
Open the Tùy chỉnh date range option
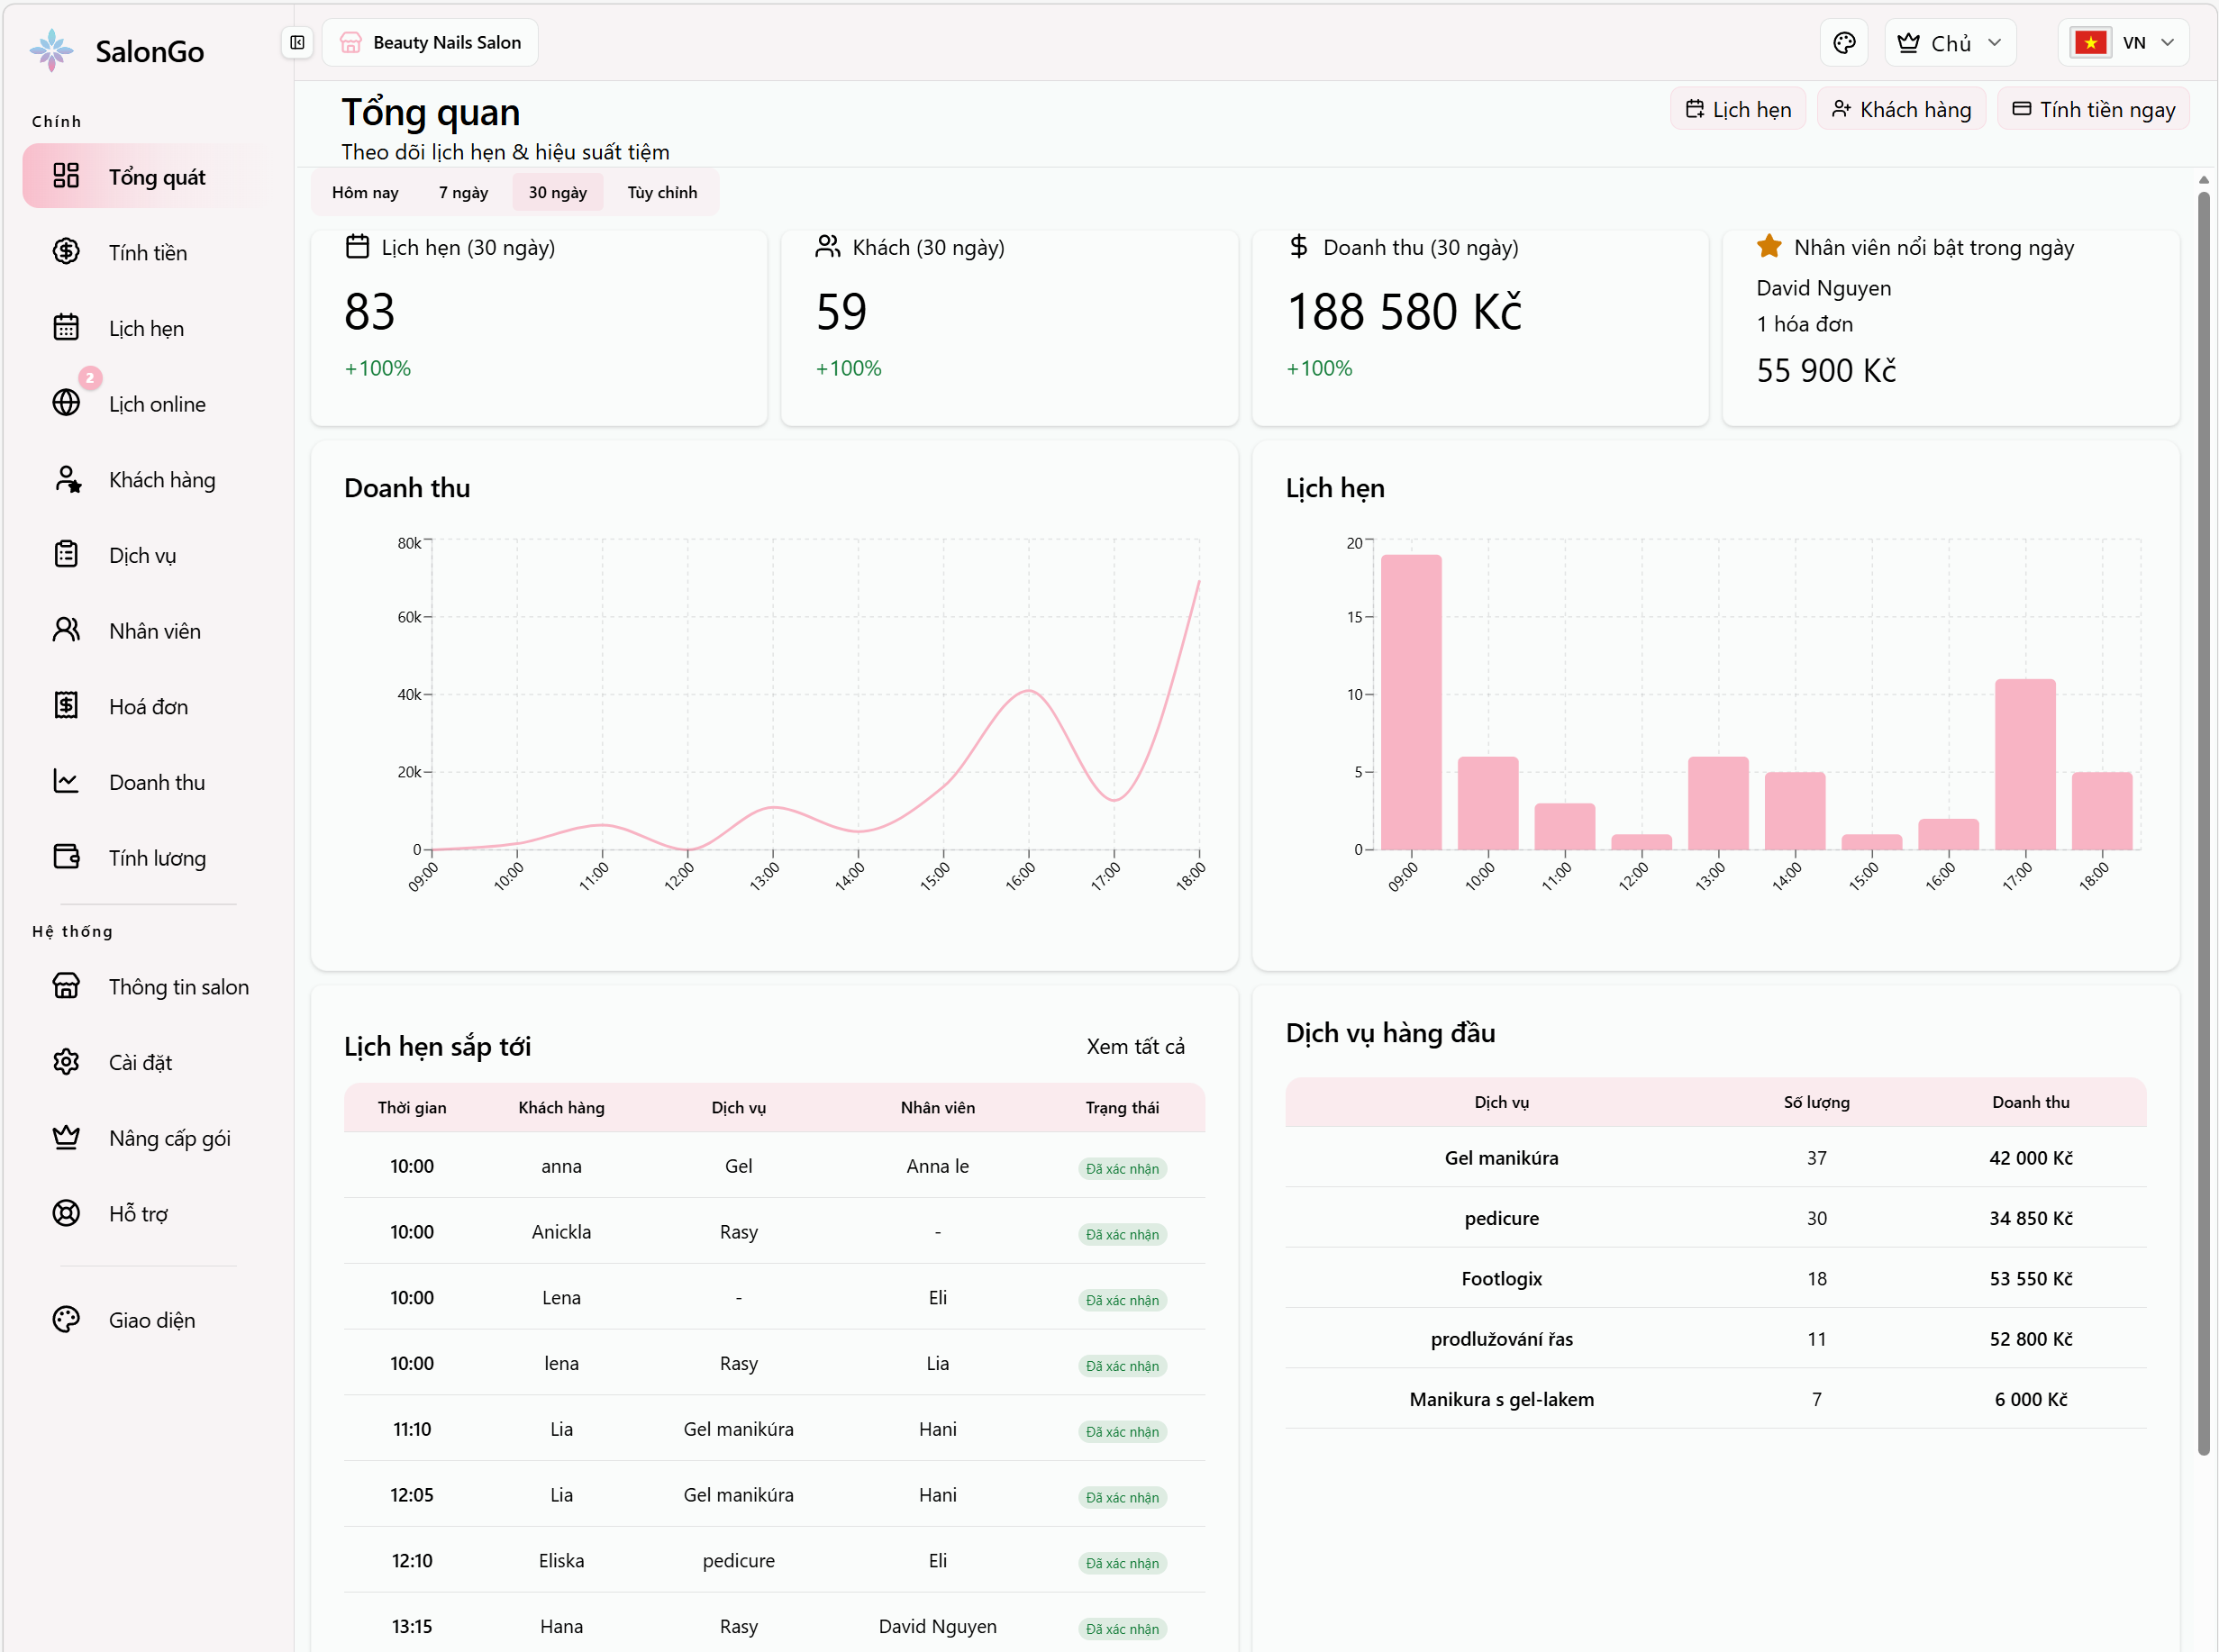coord(662,191)
